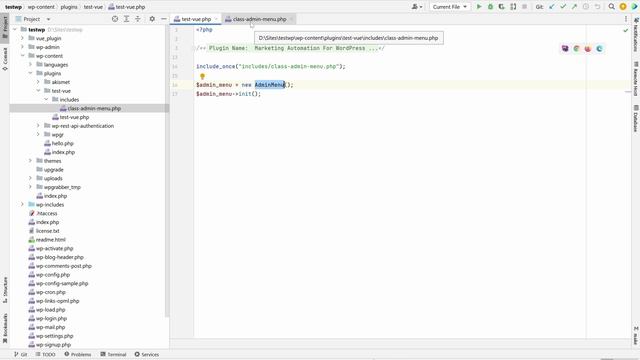640x360 pixels.
Task: Click the Project tree vertical scrollbar
Action: point(167,171)
